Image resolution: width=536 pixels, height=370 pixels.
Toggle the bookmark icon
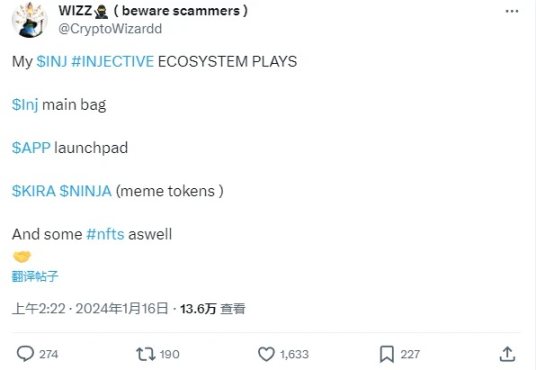387,354
